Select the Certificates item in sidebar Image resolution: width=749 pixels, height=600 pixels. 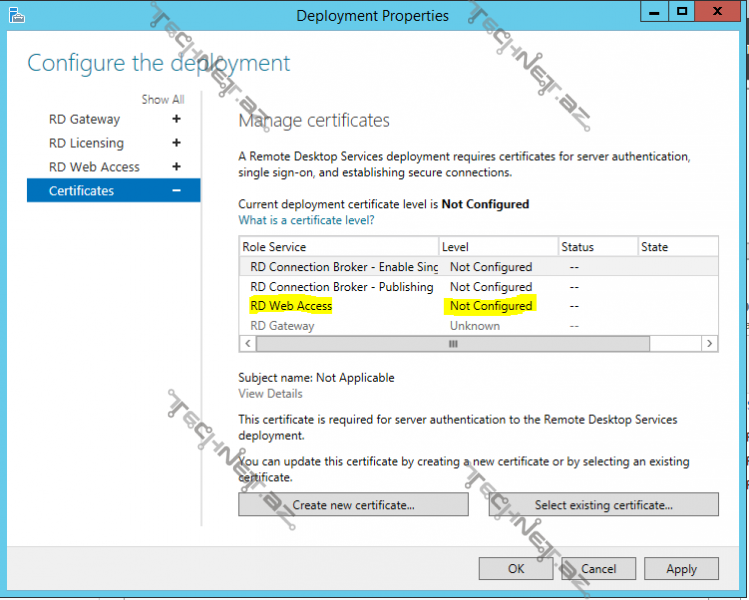[82, 191]
